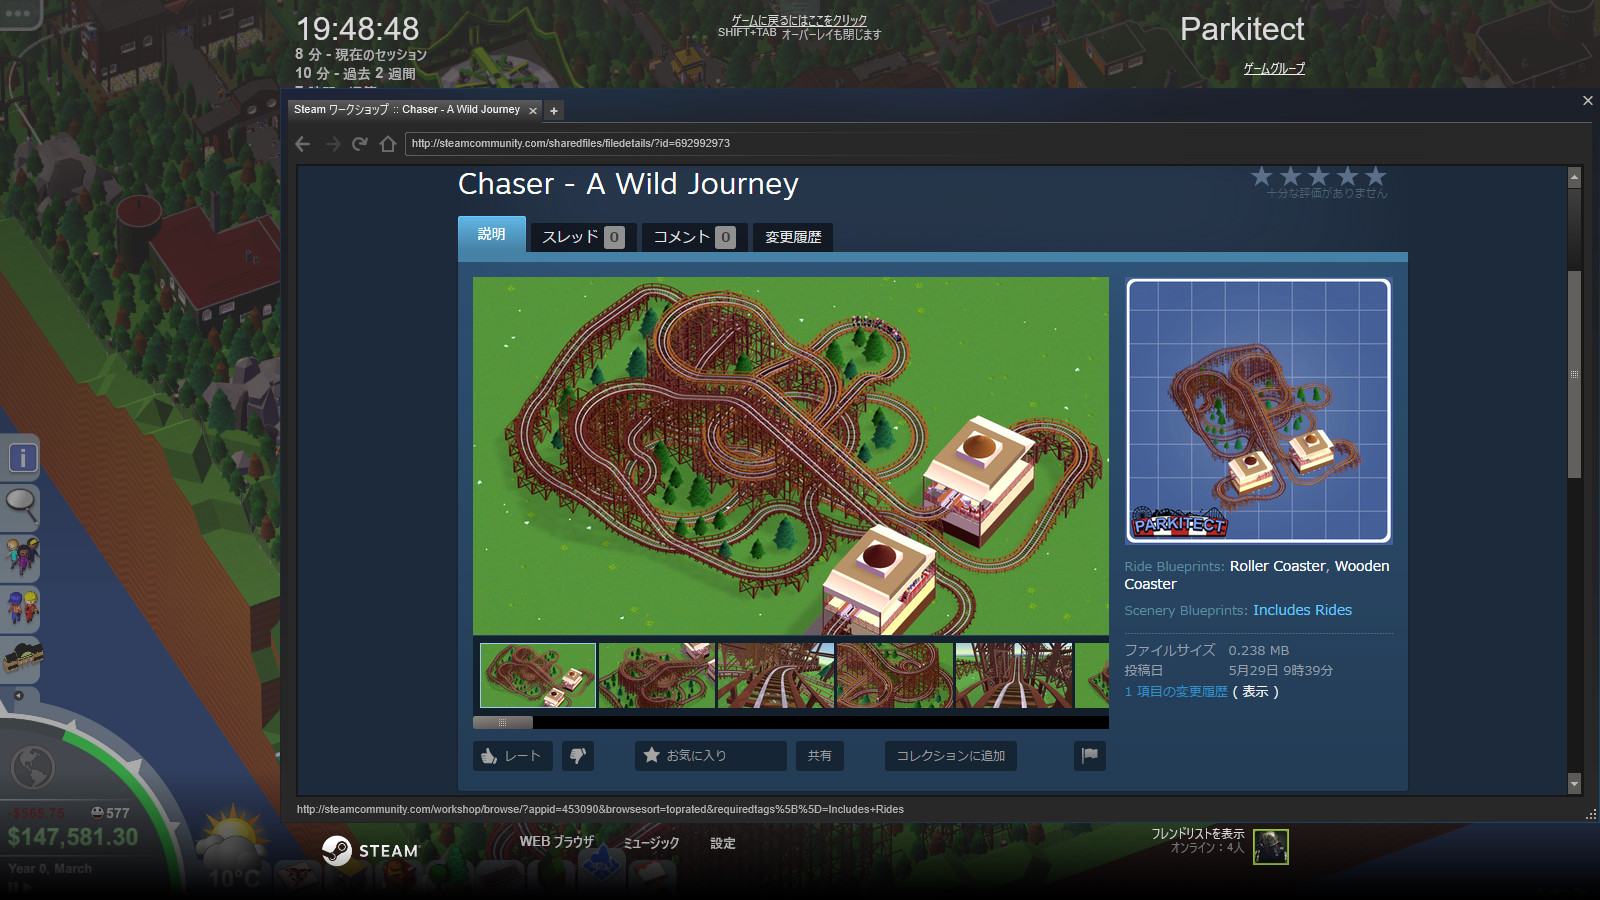Rate the item up with レート
Viewport: 1600px width, 900px height.
point(512,756)
